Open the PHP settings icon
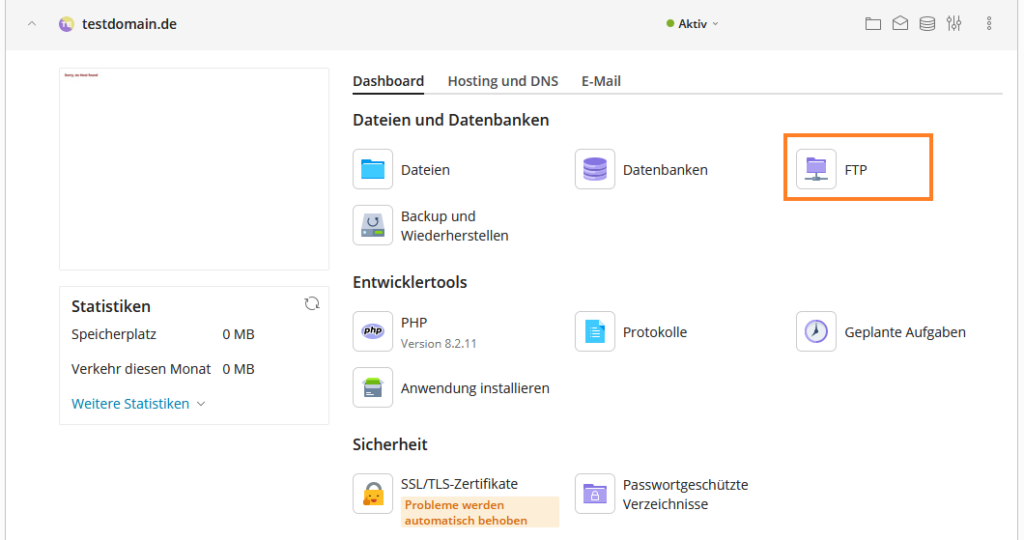The width and height of the screenshot is (1024, 540). (373, 331)
